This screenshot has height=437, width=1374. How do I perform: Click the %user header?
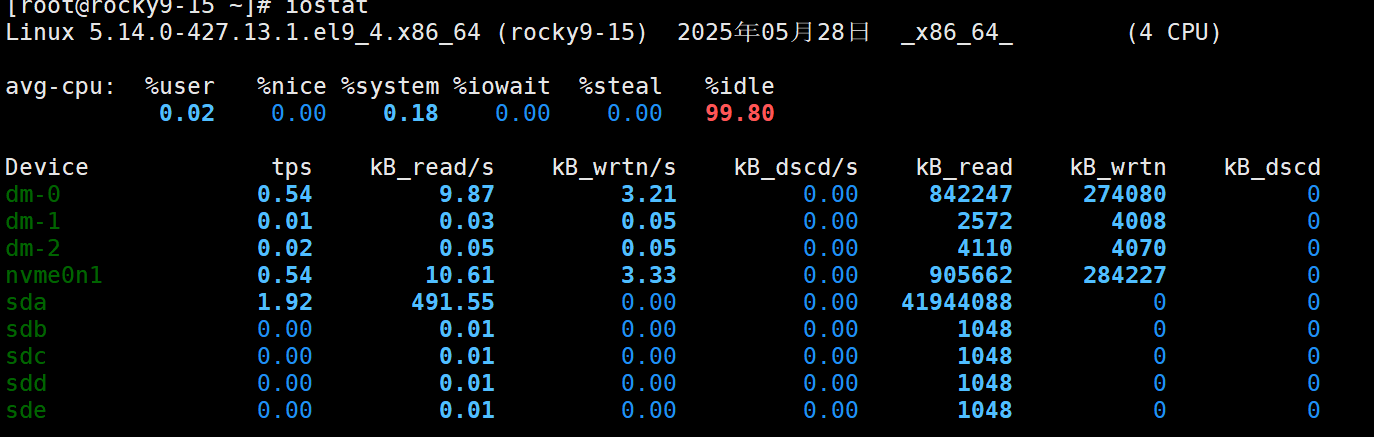click(x=180, y=86)
